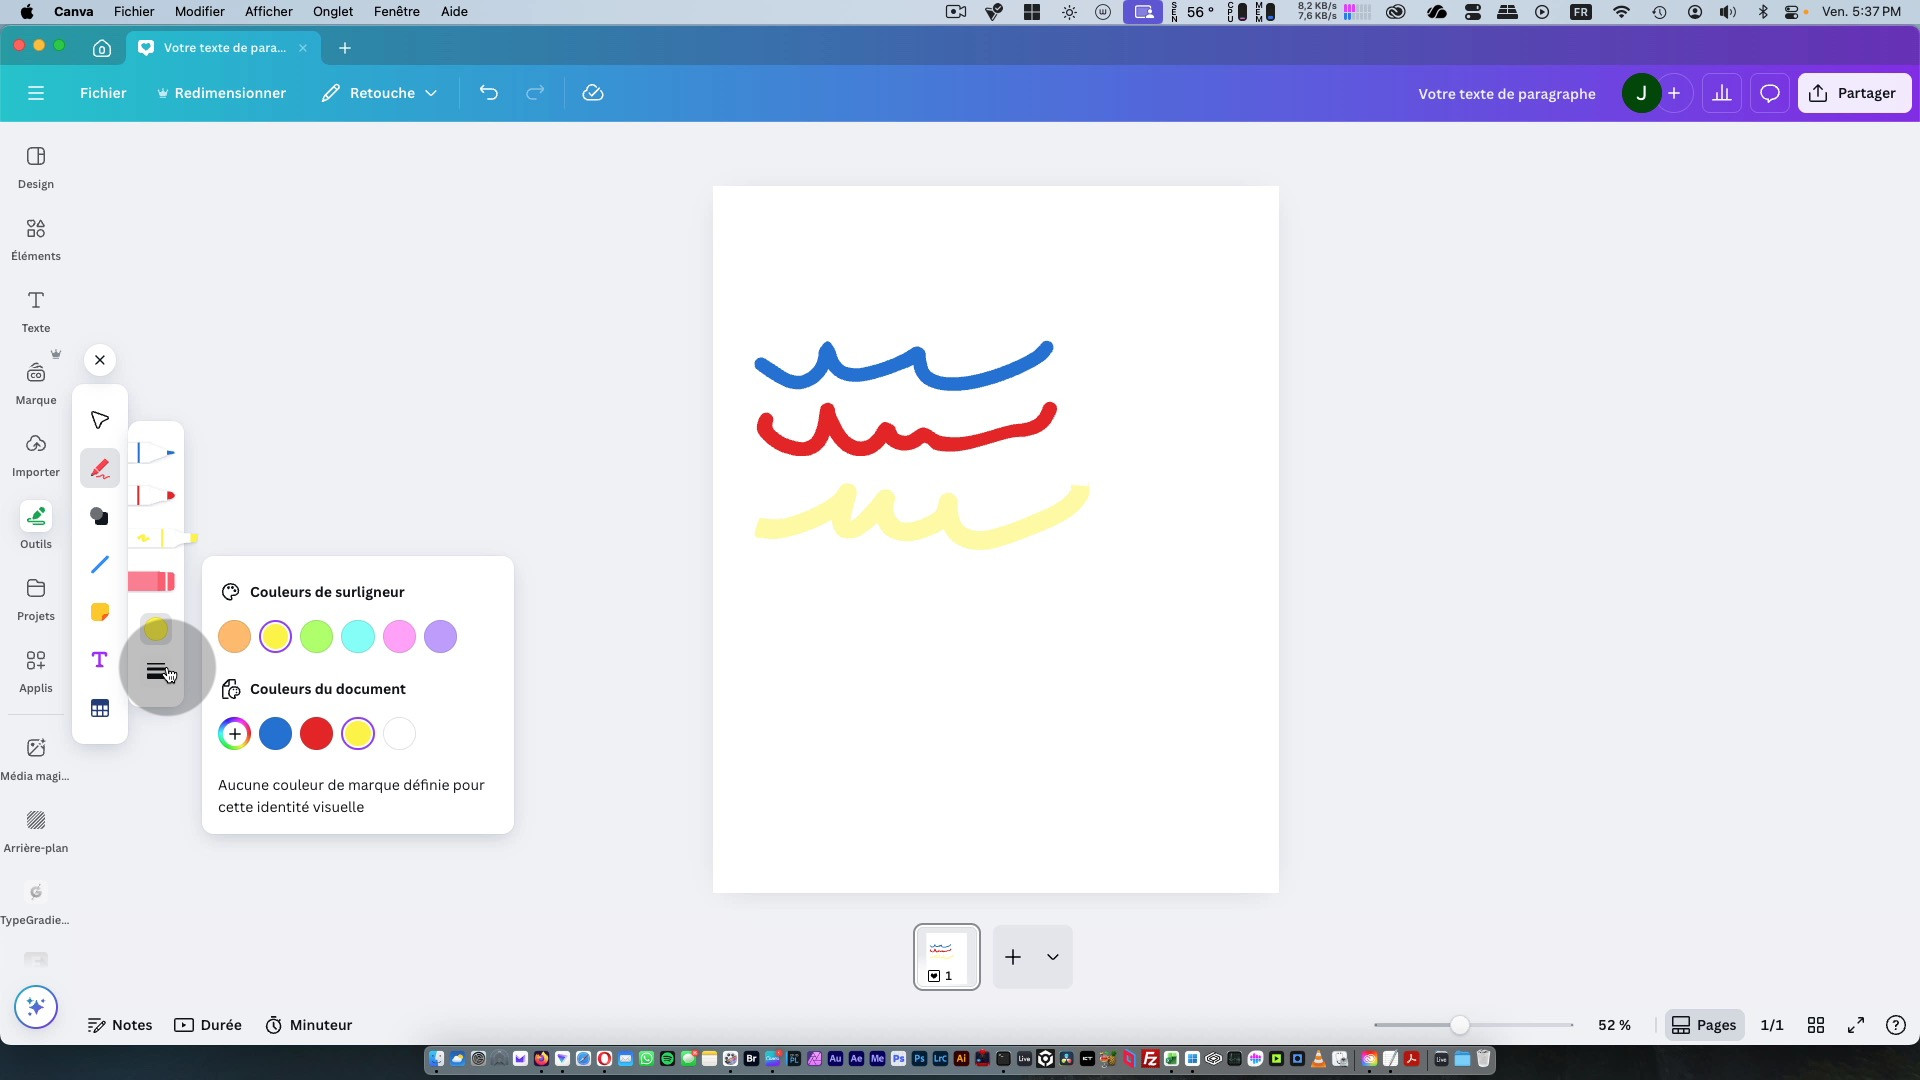Expand the add page options chevron

[1052, 957]
